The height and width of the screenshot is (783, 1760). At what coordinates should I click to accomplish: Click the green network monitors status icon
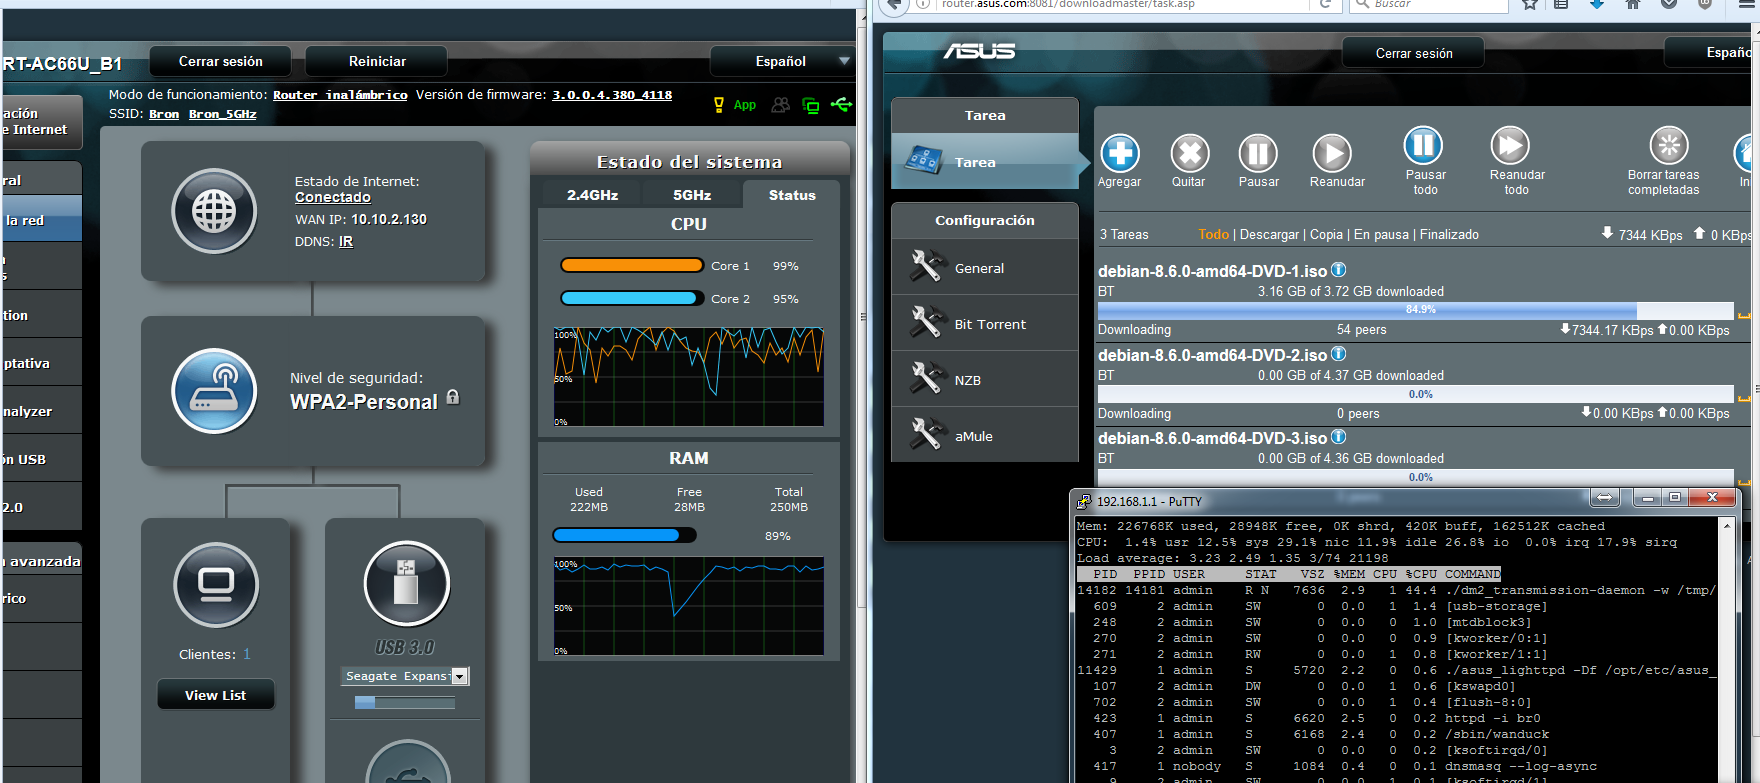pos(811,105)
